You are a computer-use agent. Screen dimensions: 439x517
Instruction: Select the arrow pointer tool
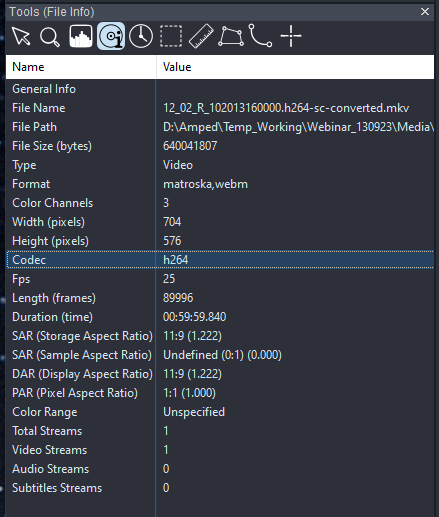point(21,36)
